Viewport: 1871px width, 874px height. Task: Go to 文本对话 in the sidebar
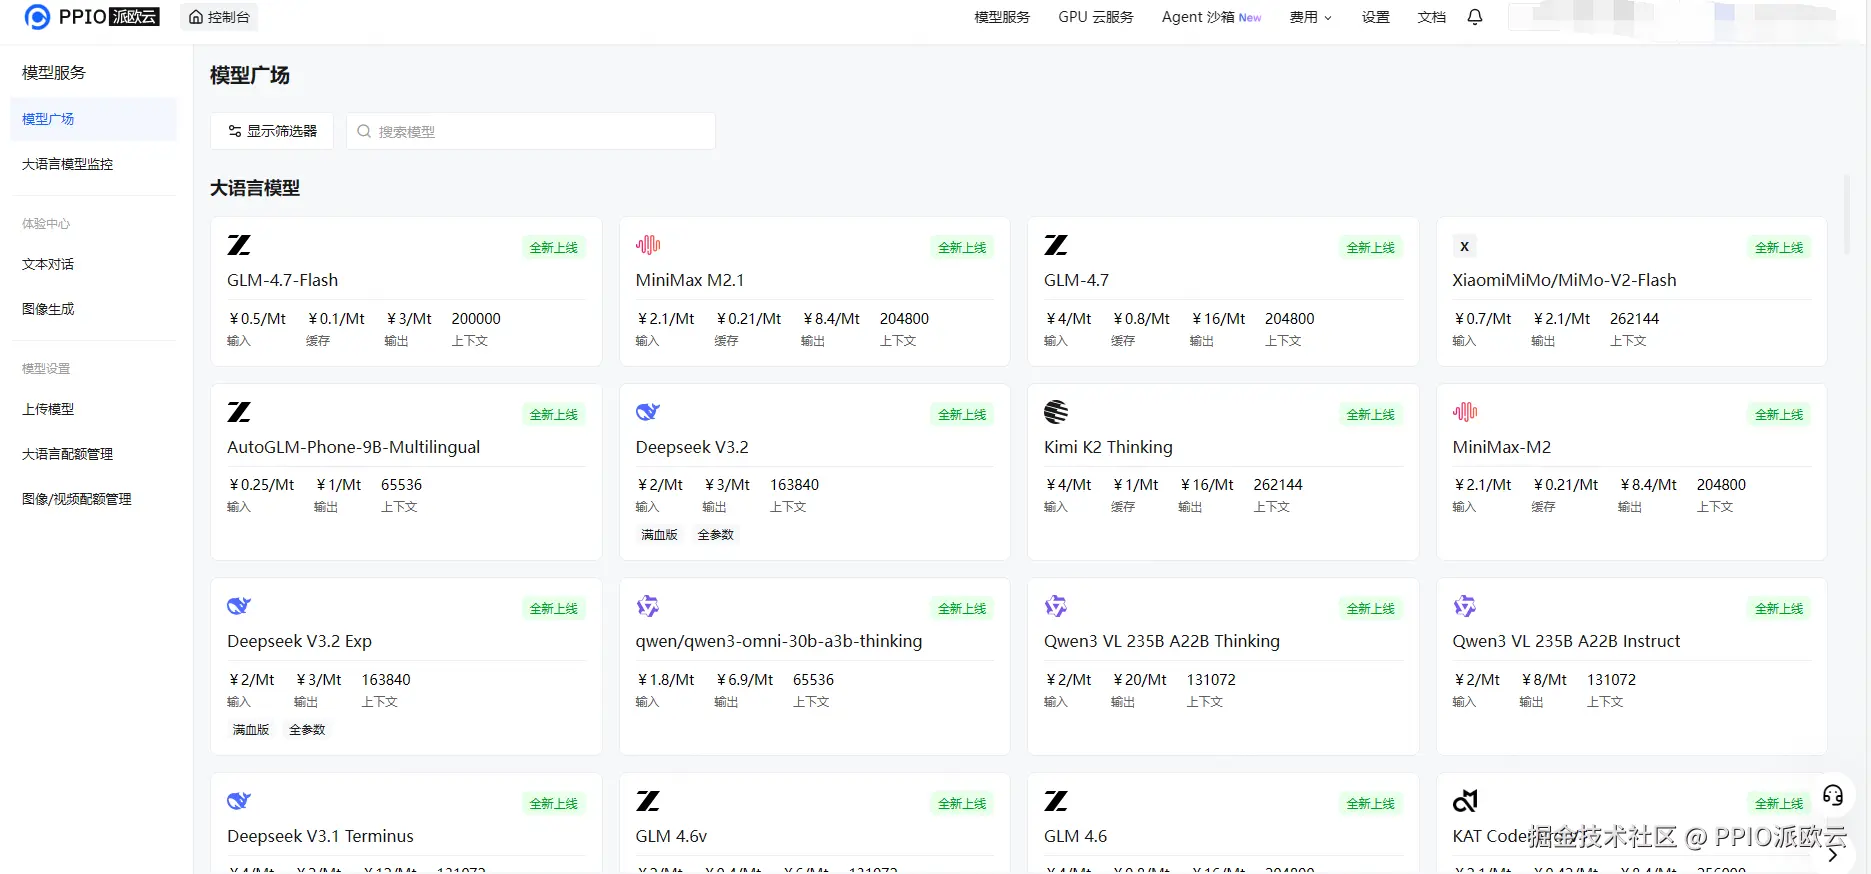click(x=48, y=264)
